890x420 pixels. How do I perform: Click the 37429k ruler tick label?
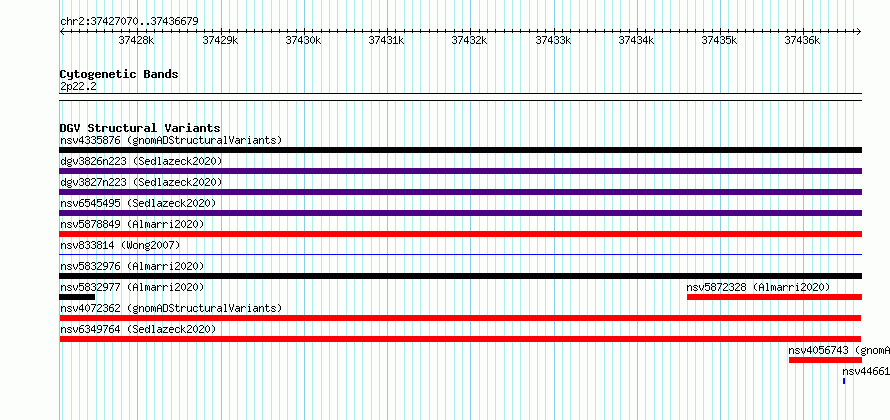point(220,40)
